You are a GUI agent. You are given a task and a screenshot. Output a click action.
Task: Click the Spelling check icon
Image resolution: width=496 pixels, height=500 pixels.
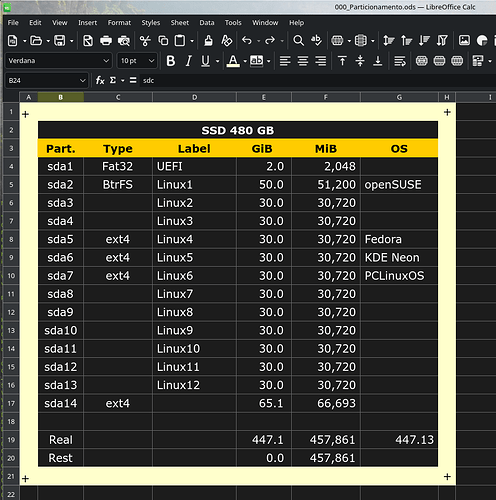[x=316, y=41]
